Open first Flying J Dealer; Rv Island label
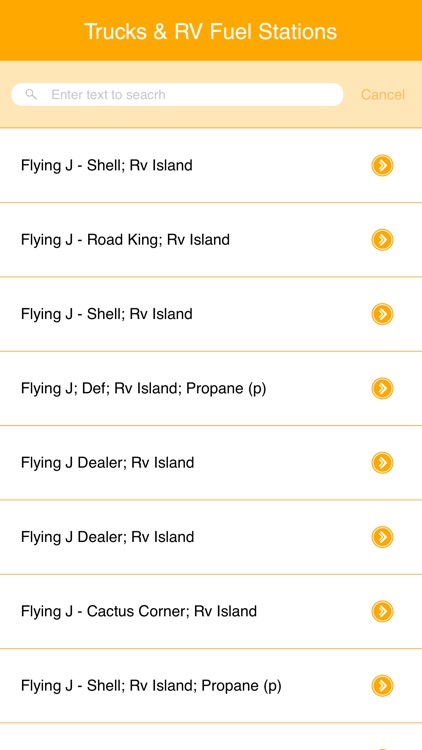Image resolution: width=422 pixels, height=750 pixels. pos(108,463)
